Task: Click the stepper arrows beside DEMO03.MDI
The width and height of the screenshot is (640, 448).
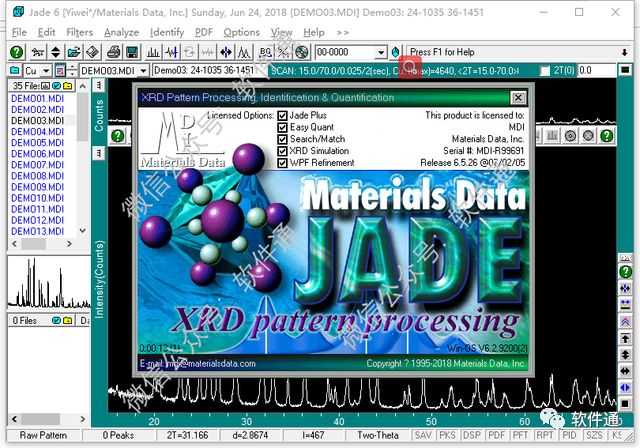Action: [x=72, y=71]
